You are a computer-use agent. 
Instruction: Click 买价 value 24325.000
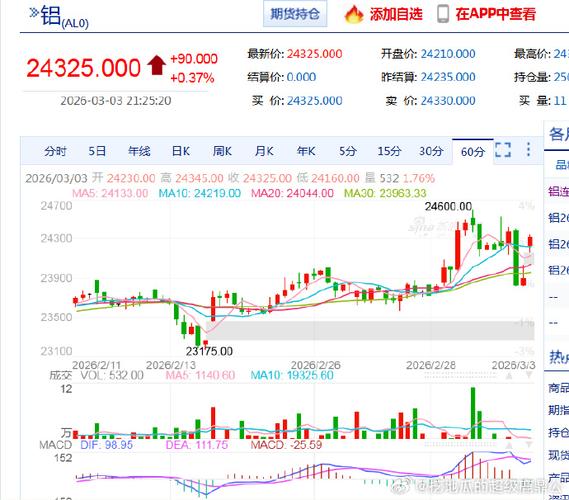click(x=315, y=101)
